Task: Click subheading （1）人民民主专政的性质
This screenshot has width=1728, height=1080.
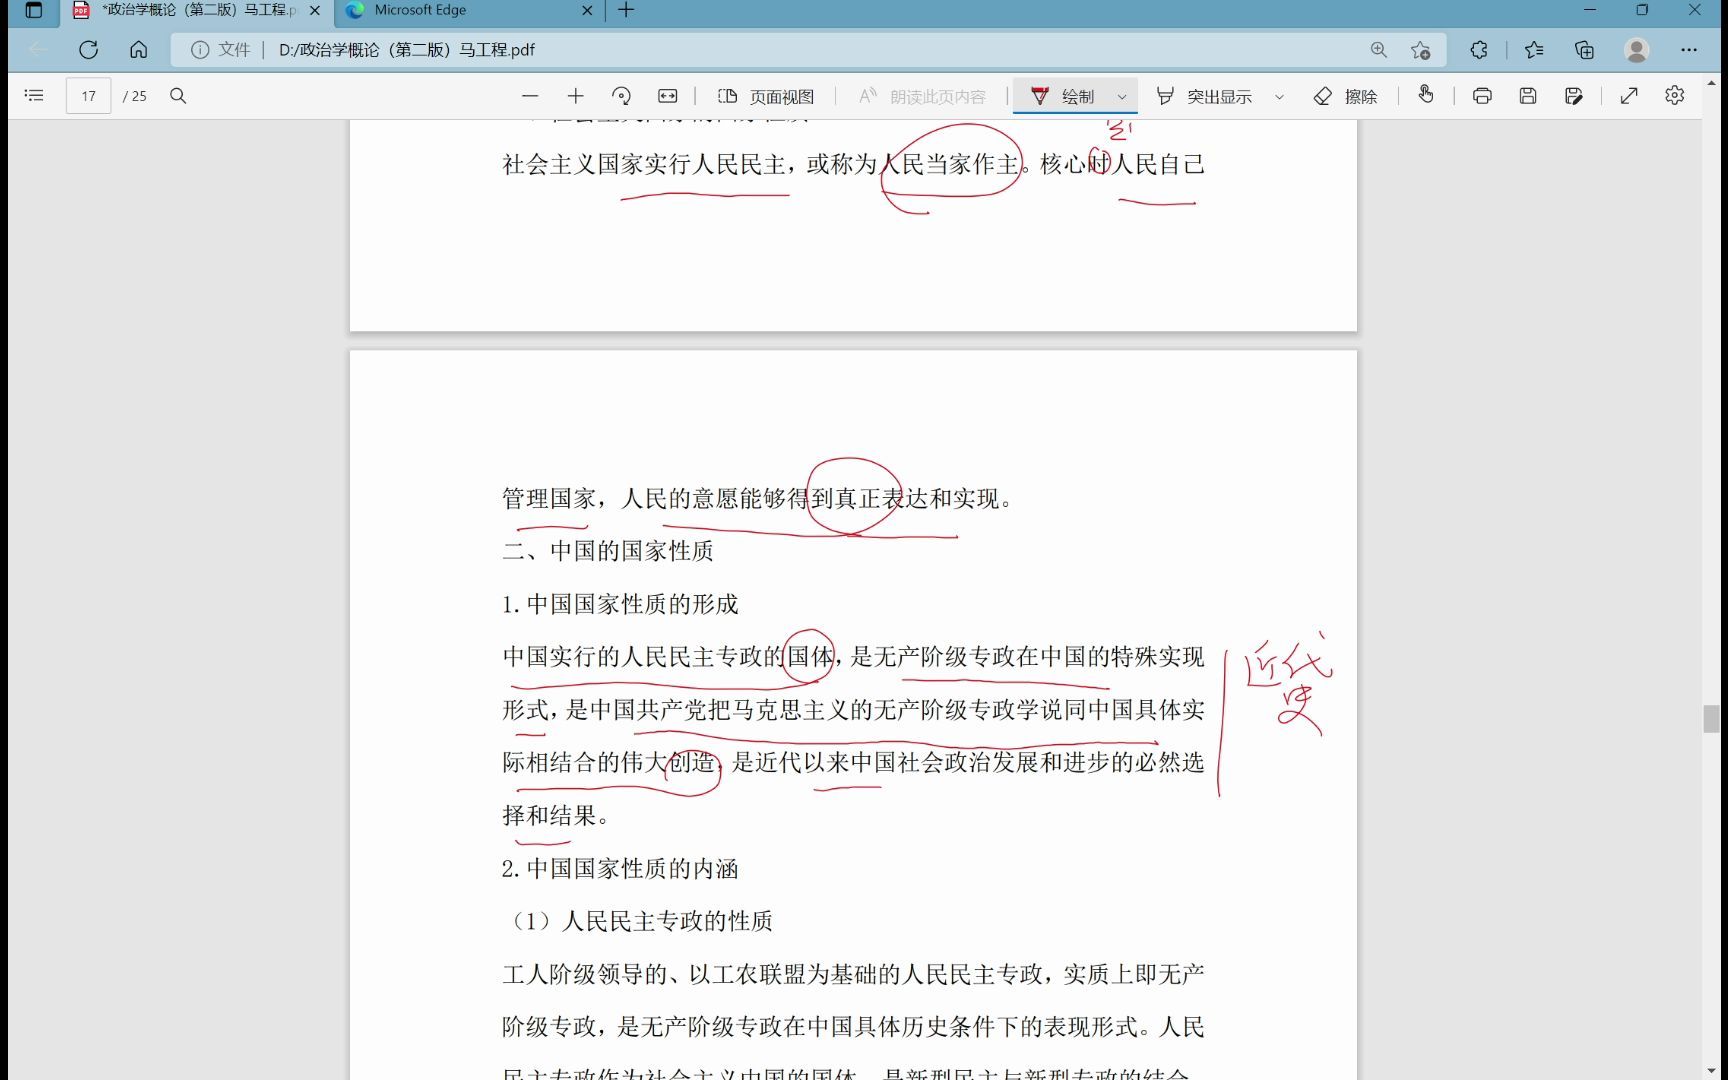Action: 640,921
